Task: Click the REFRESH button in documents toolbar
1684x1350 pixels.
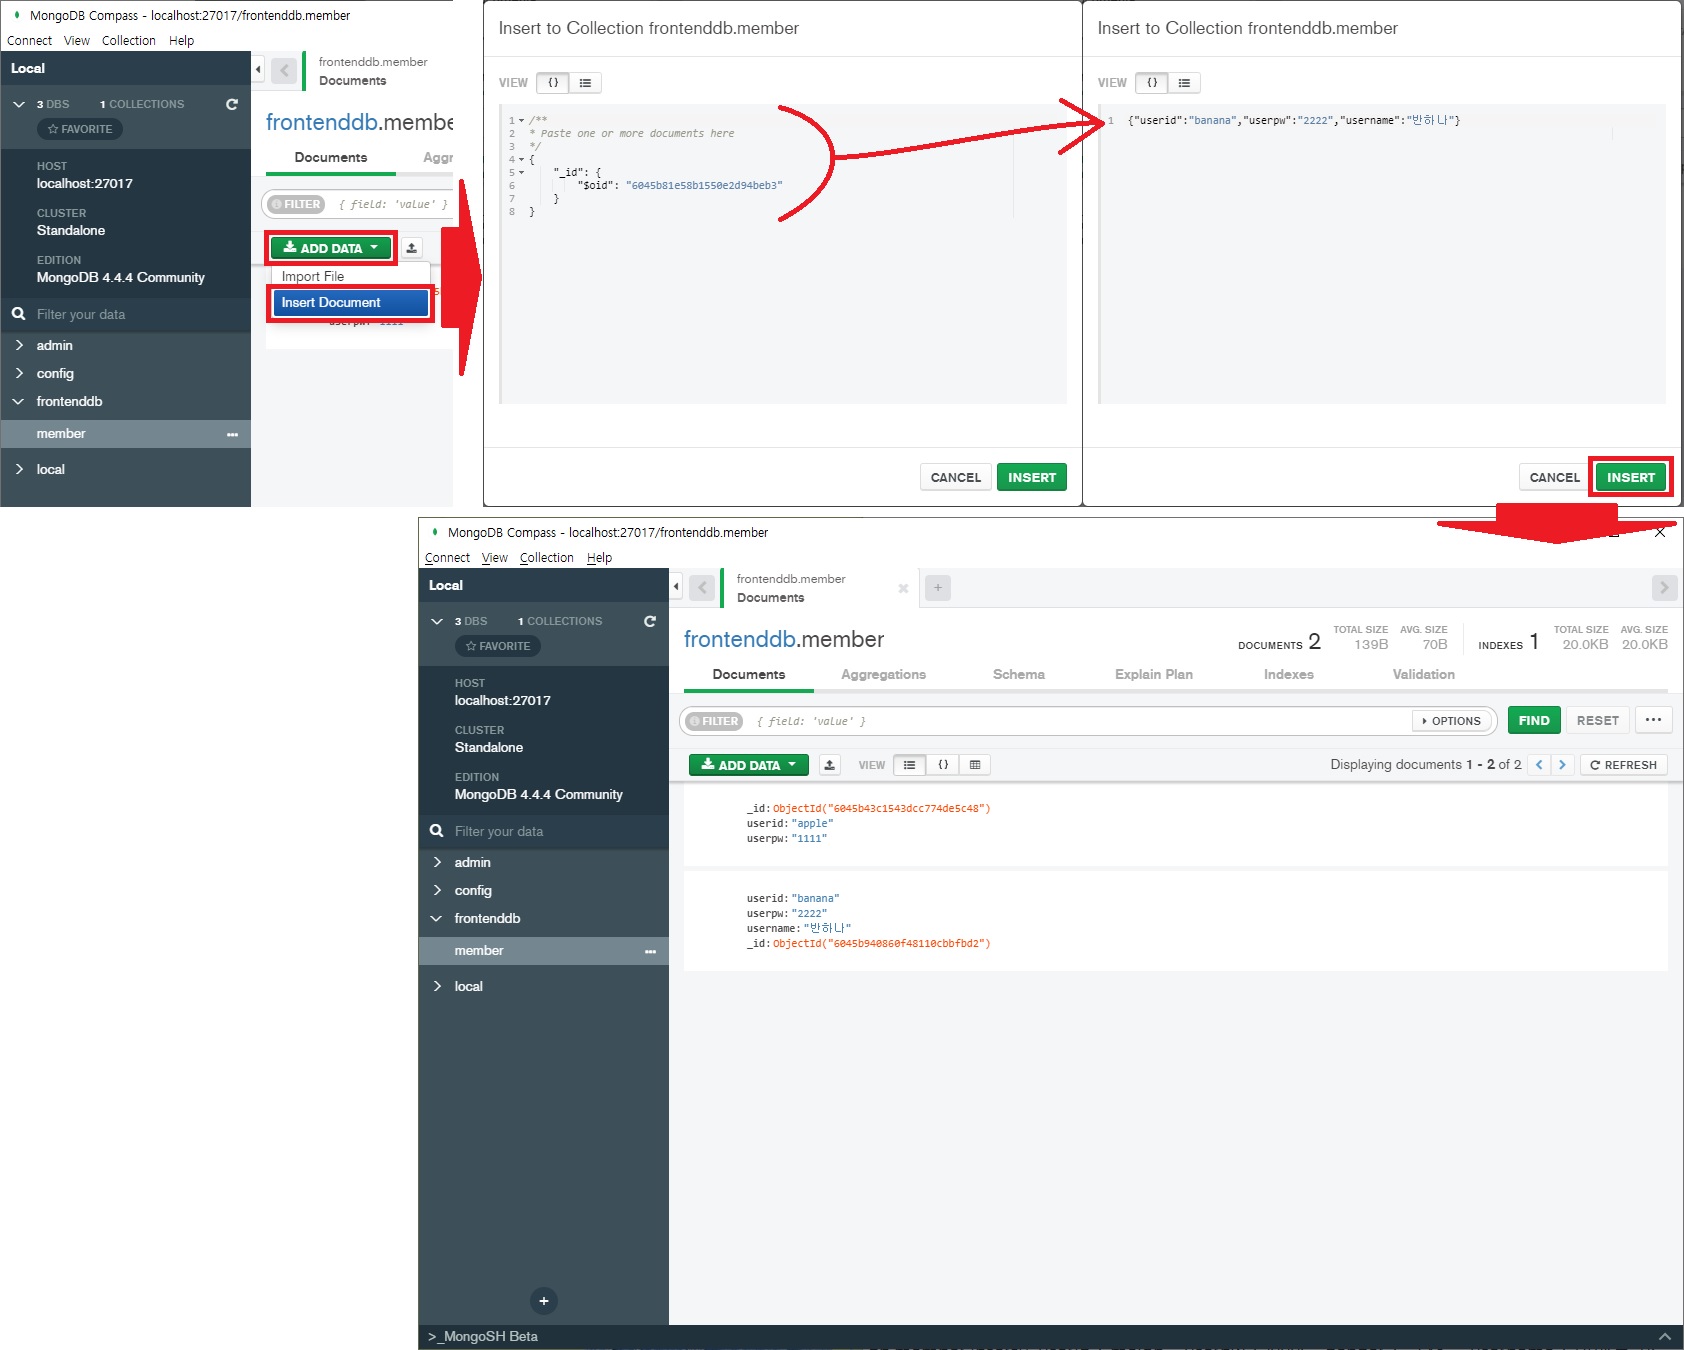Action: click(1623, 765)
